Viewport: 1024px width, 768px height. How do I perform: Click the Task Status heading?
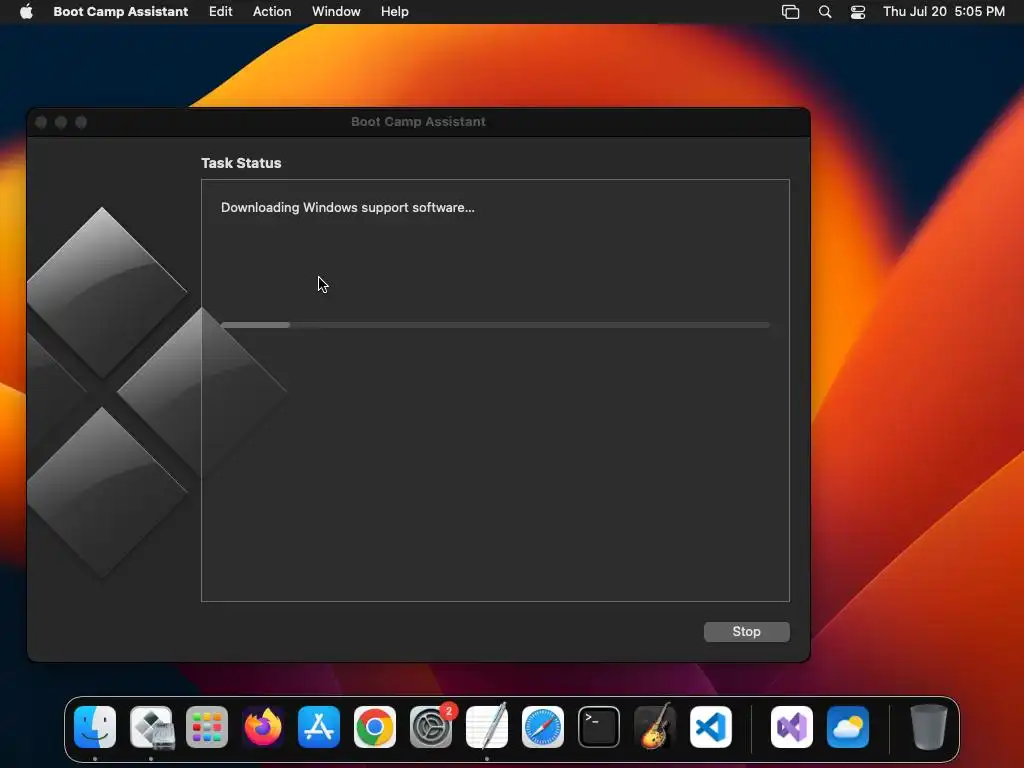coord(241,163)
